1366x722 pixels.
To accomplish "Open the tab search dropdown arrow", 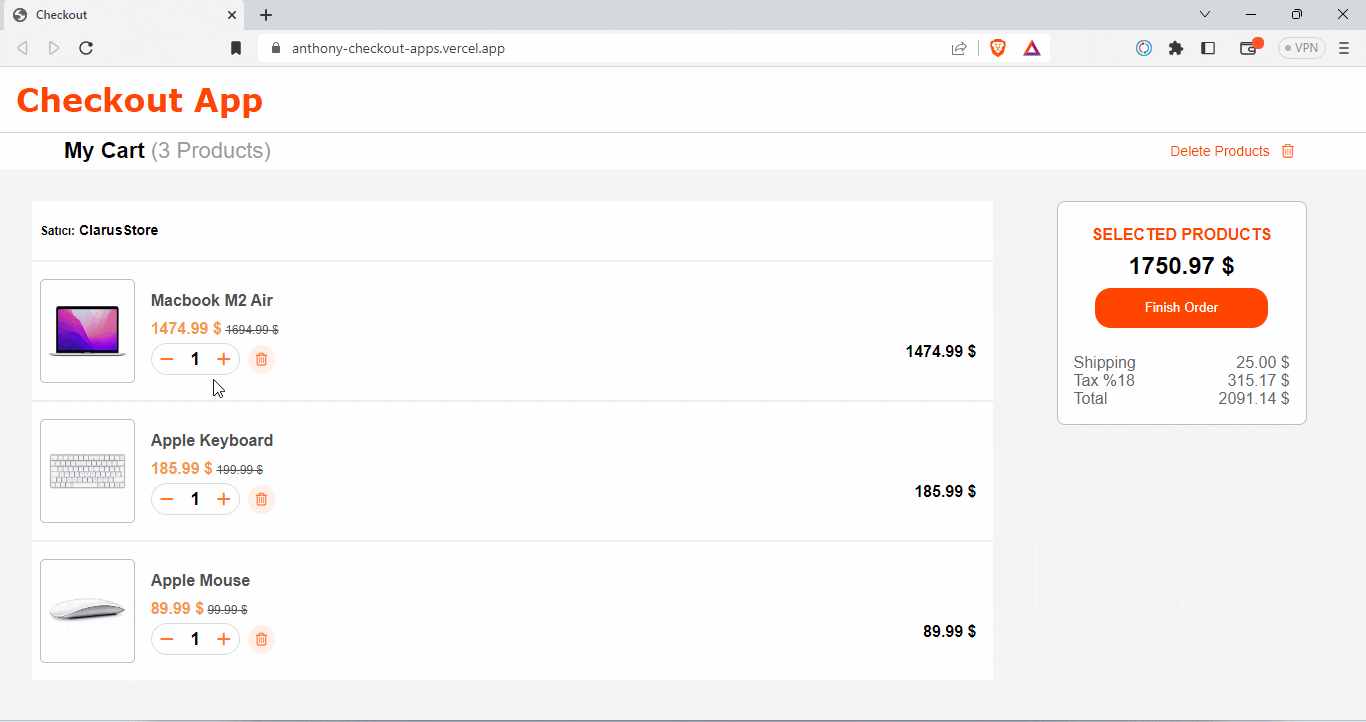I will pos(1205,14).
